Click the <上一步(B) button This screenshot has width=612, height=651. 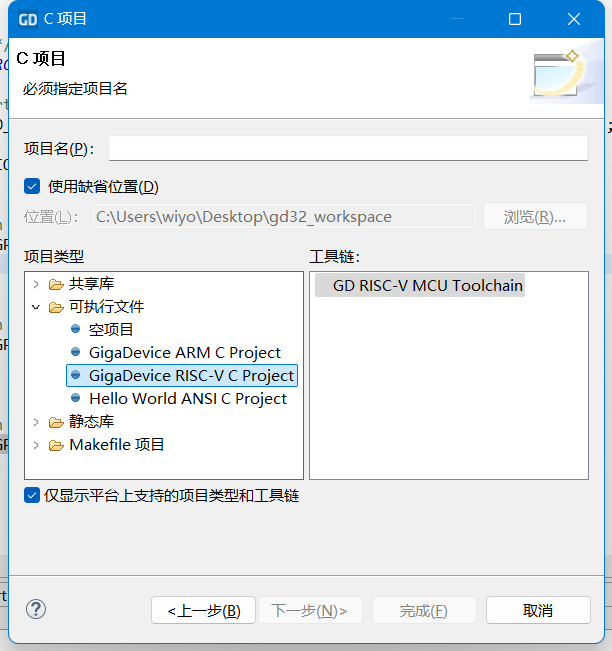point(203,610)
